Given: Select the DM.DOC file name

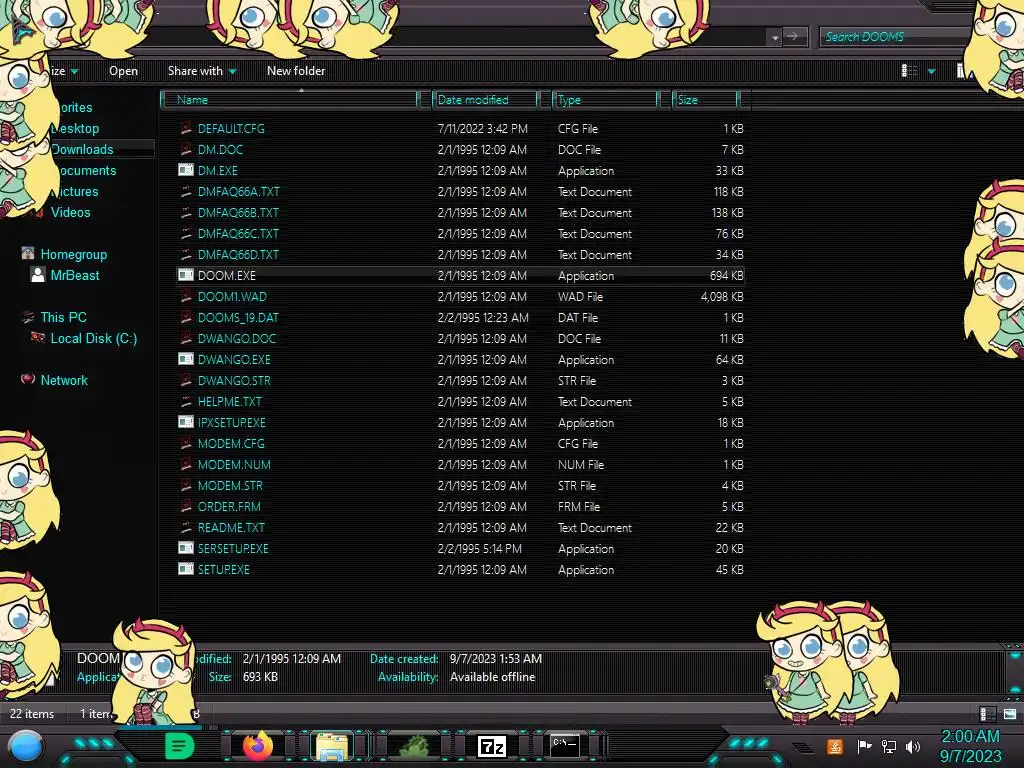Looking at the screenshot, I should pyautogui.click(x=220, y=150).
